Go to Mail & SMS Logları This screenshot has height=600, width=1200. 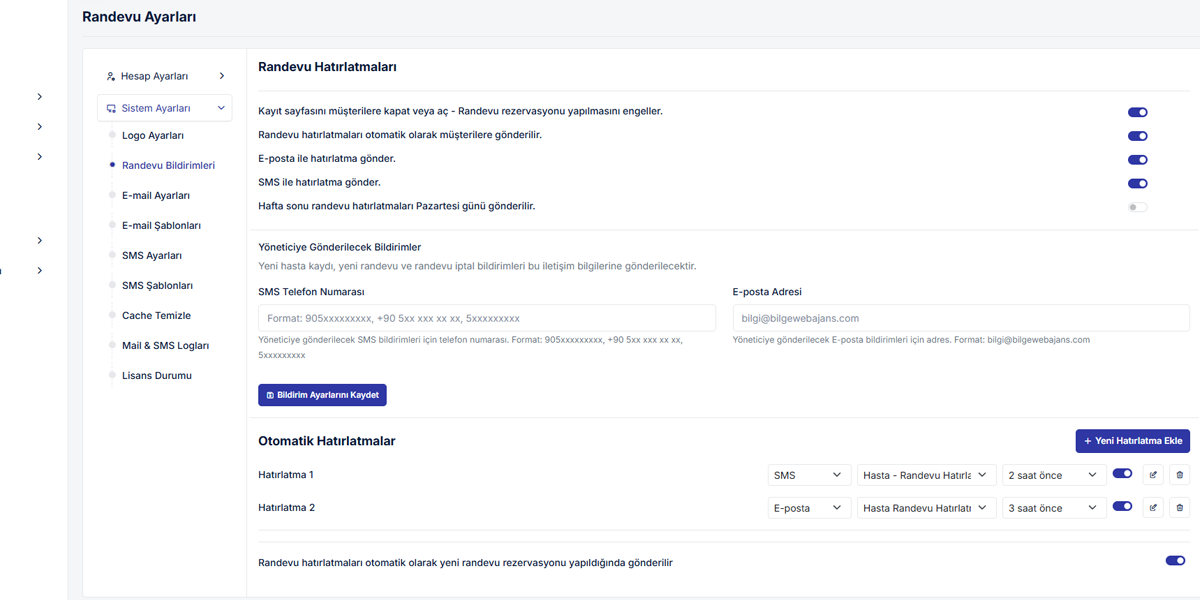coord(165,346)
